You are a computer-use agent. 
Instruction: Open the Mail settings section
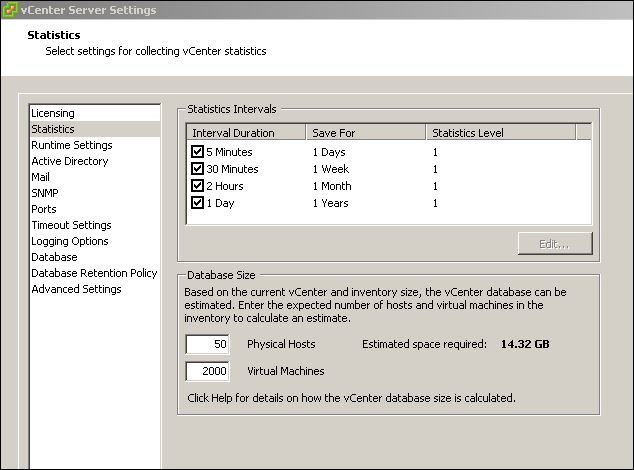coord(41,177)
